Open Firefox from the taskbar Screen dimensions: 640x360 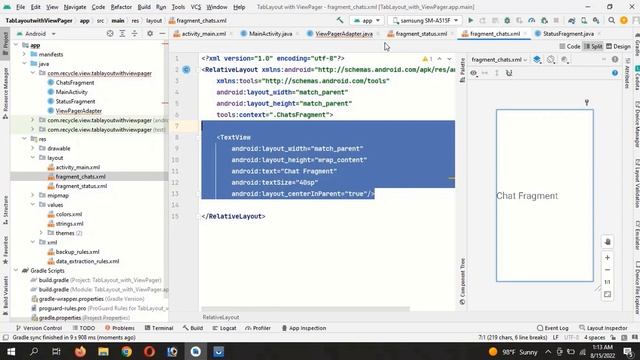[80, 351]
